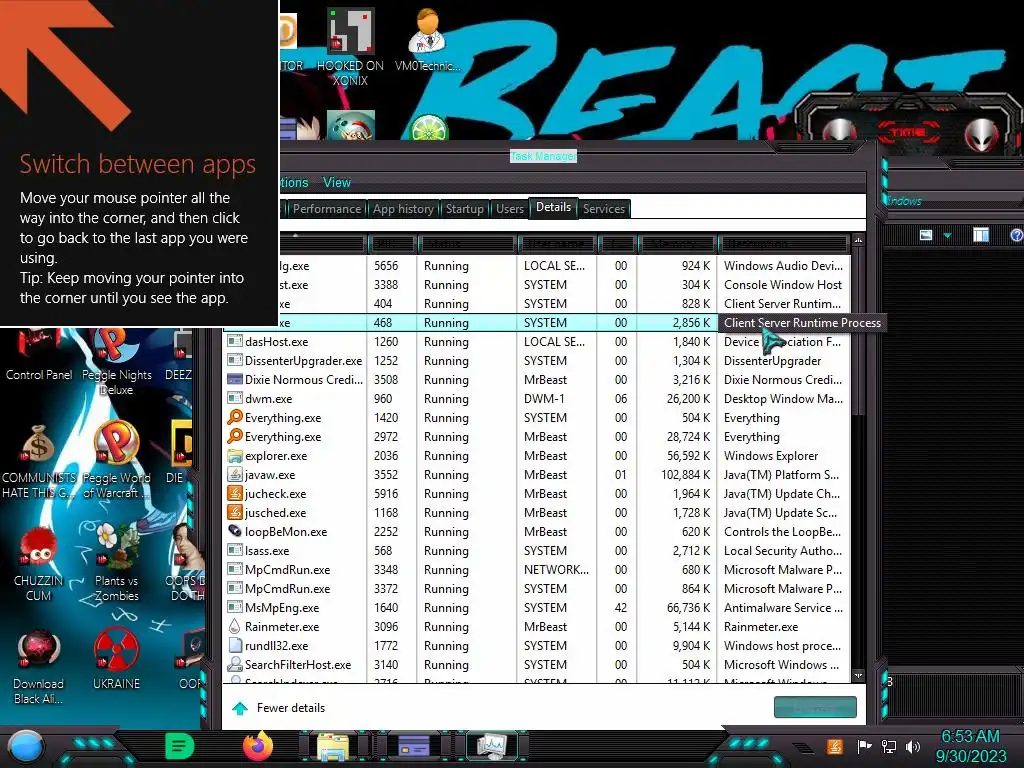Switch to the Startup tab
The image size is (1024, 768).
tap(464, 208)
